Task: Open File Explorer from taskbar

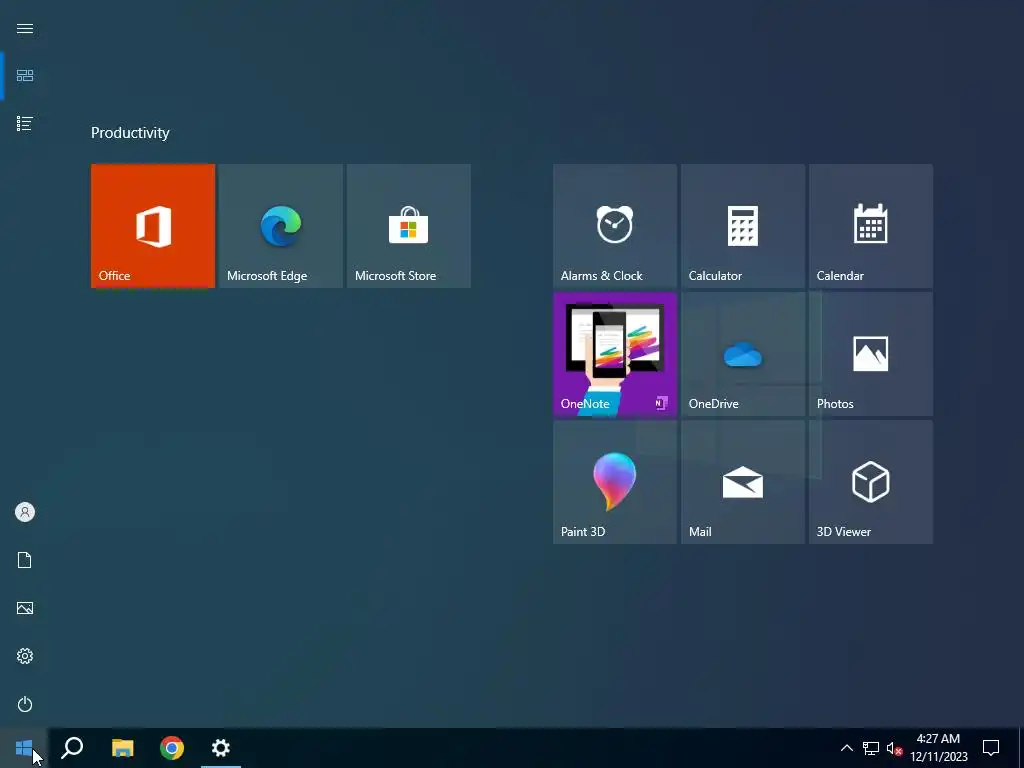Action: point(122,748)
